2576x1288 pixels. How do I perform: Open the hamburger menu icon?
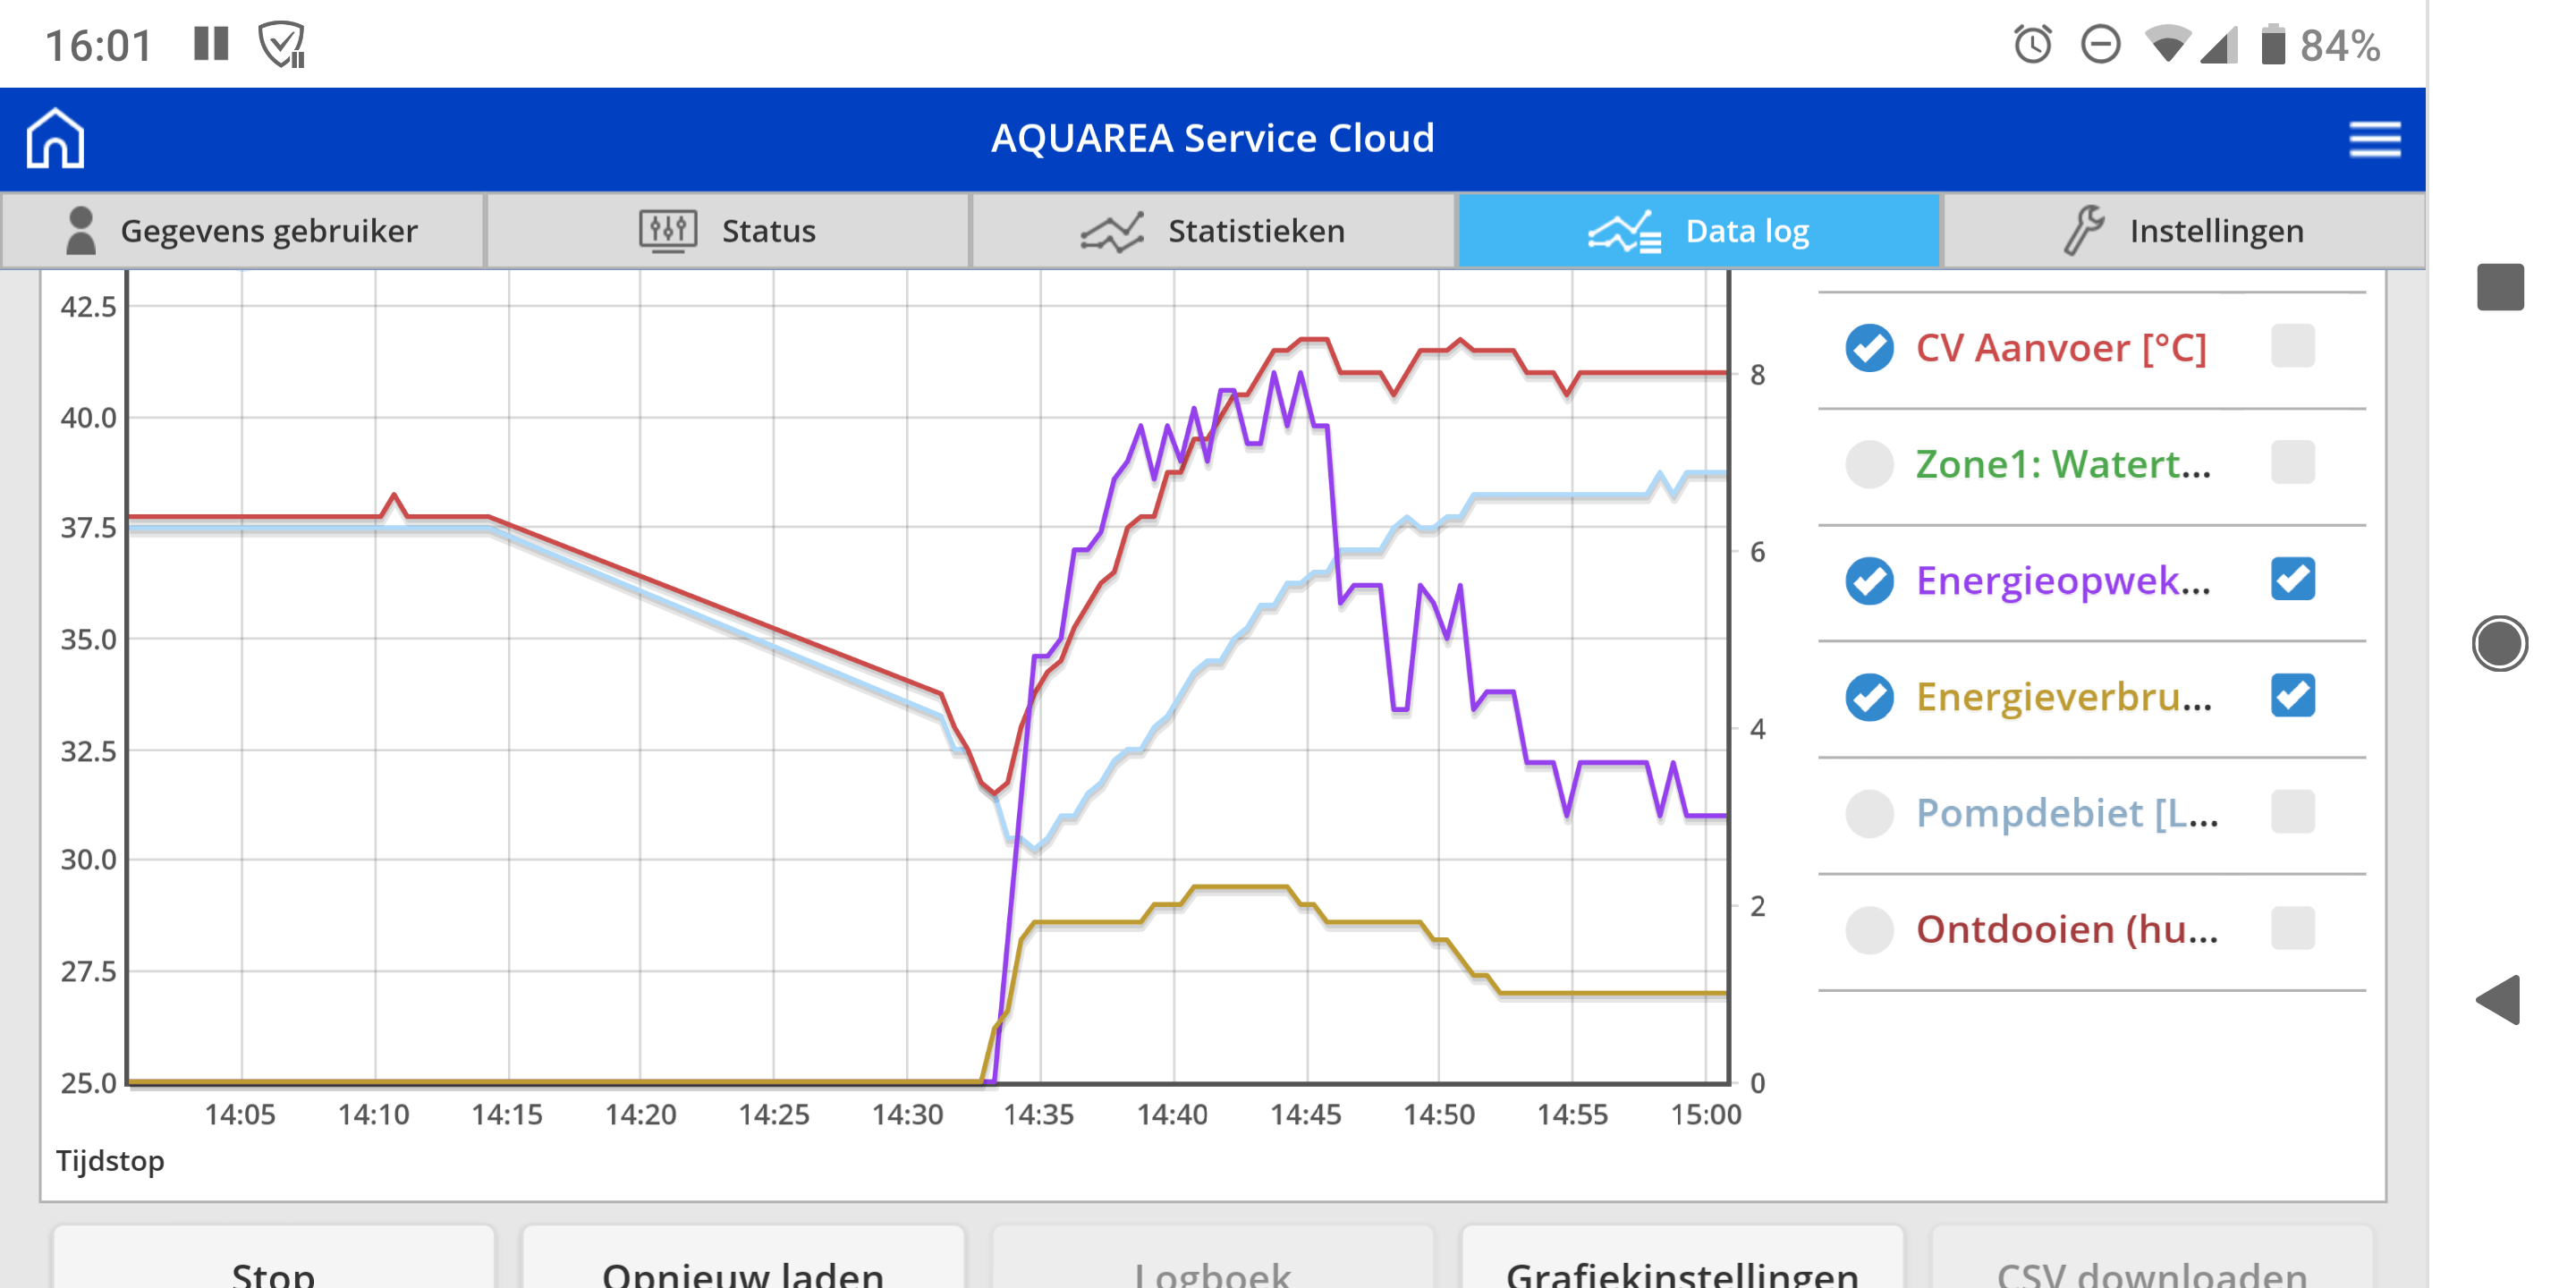tap(2374, 139)
